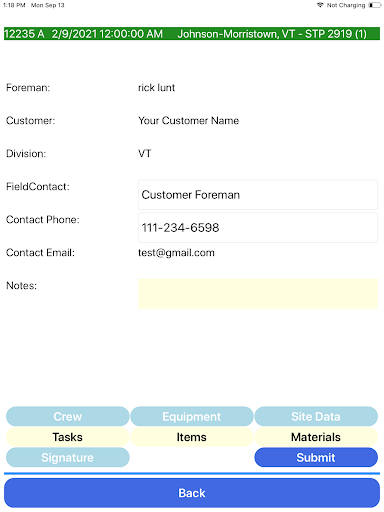Select the Tasks button
The height and width of the screenshot is (512, 384).
click(67, 437)
